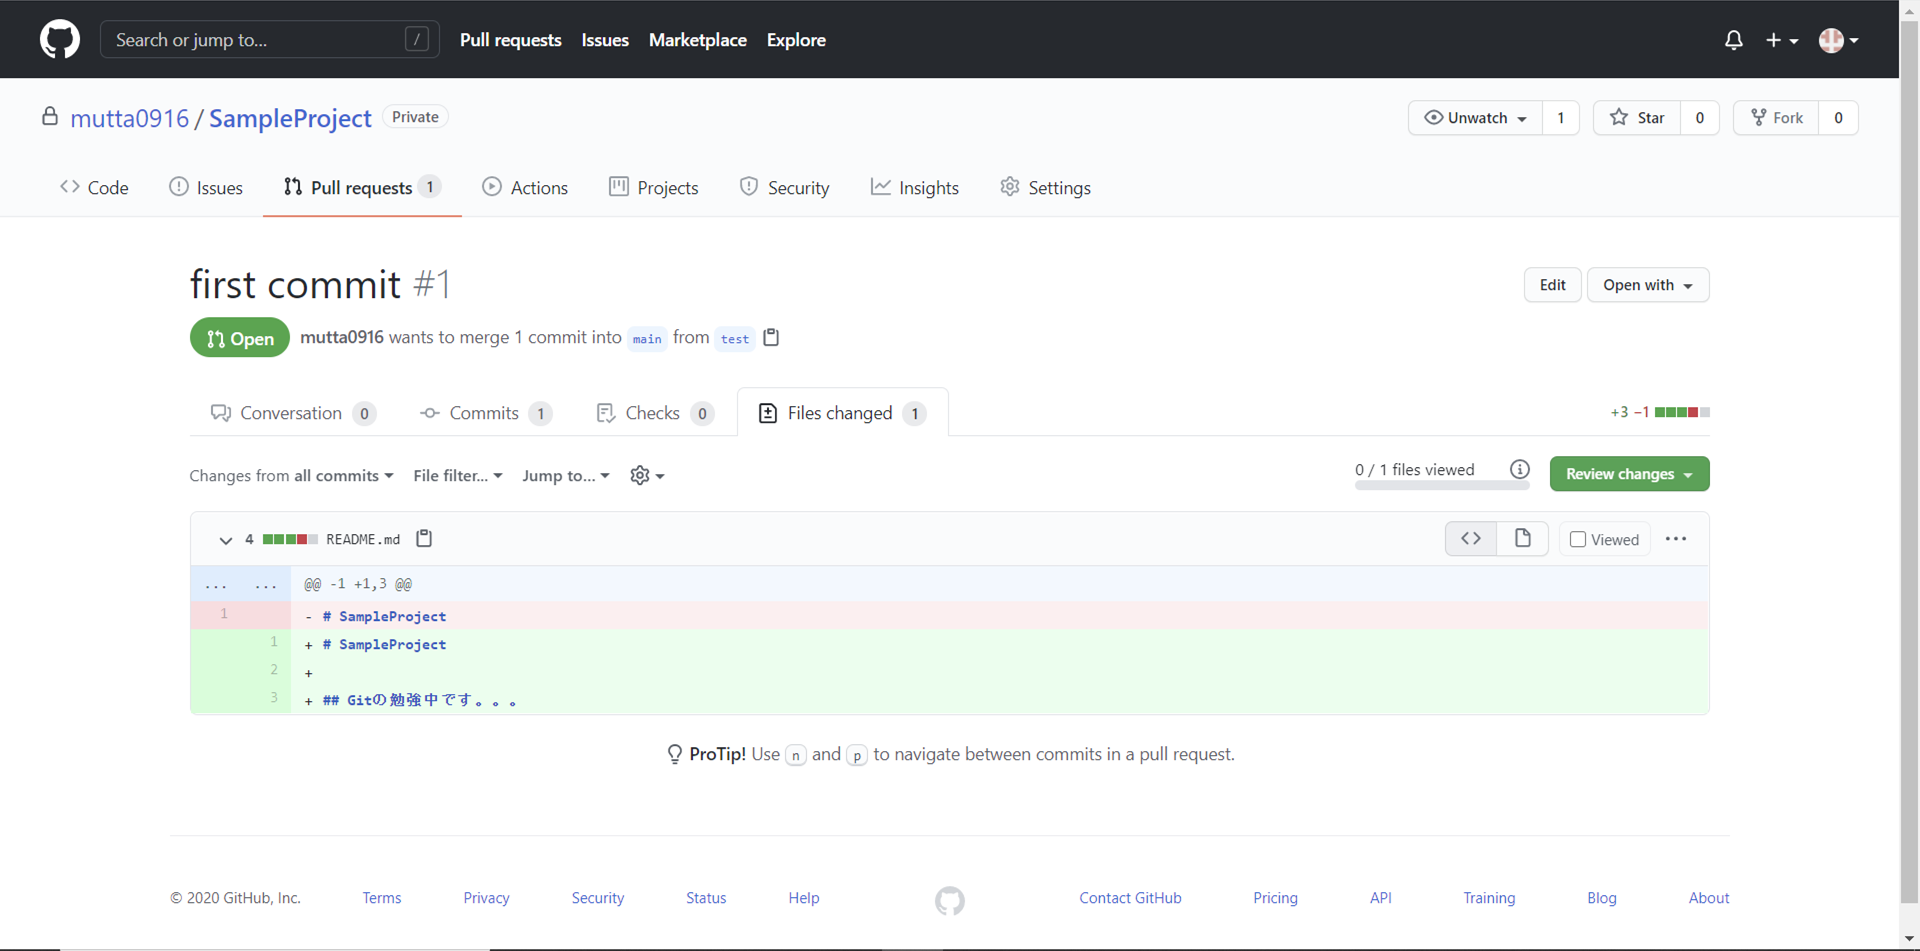Copy README.md file path clipboard icon

click(424, 539)
